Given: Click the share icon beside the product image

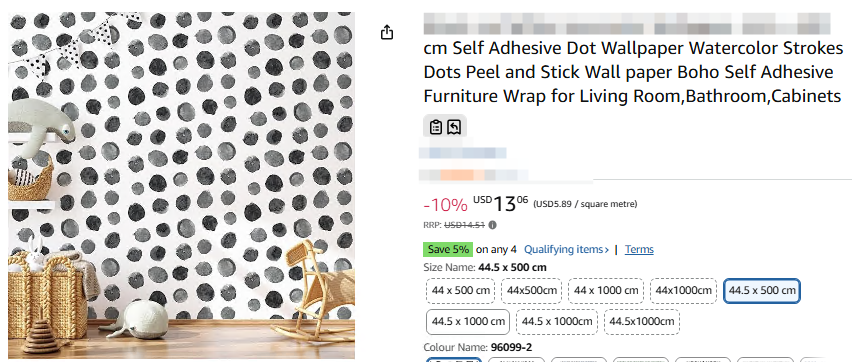Looking at the screenshot, I should click(x=387, y=33).
